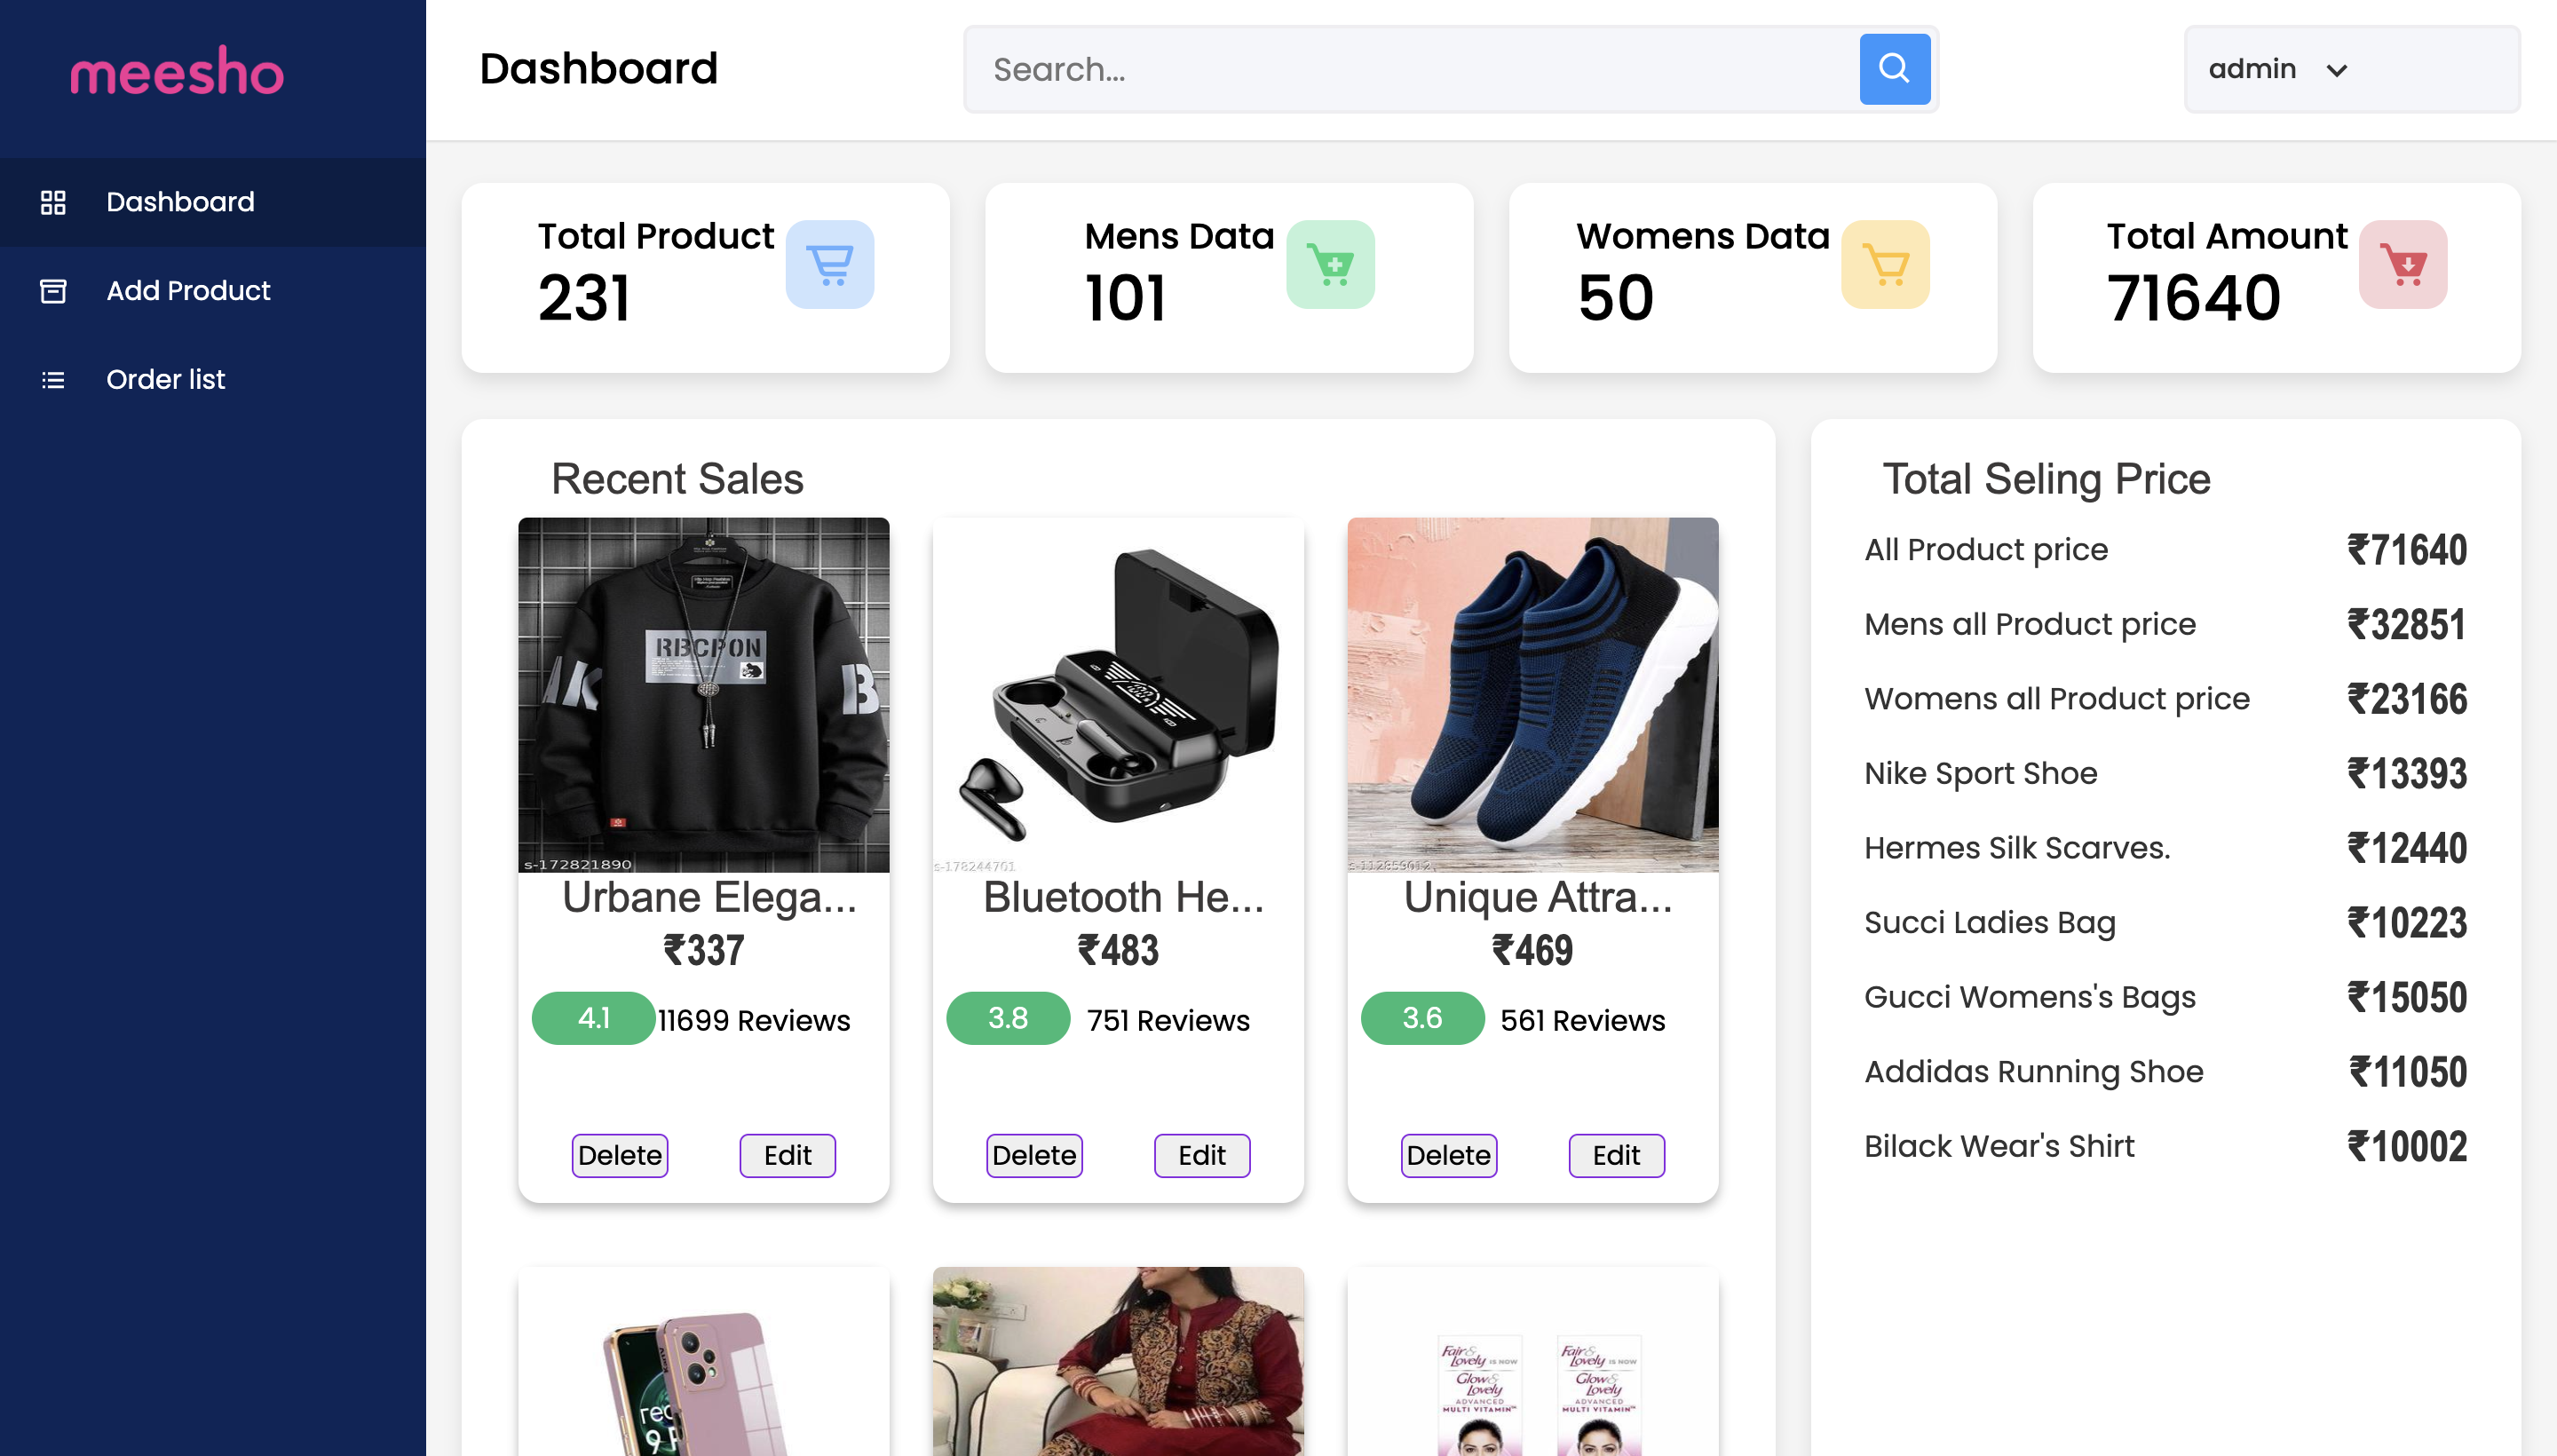
Task: Click the Add Product archive icon
Action: click(53, 291)
